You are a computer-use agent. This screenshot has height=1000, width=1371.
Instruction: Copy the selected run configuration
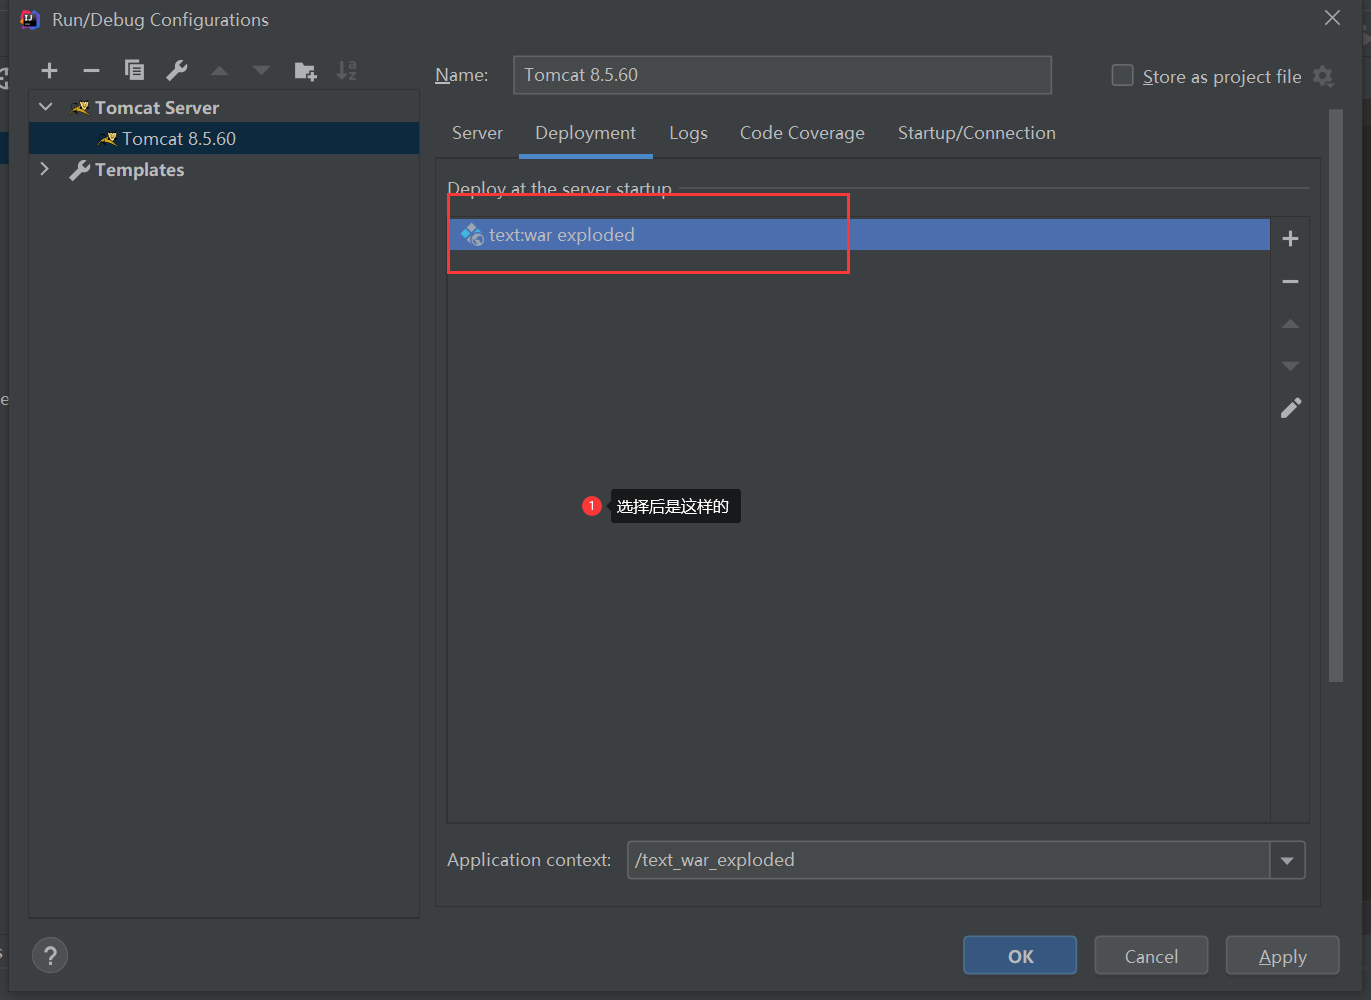tap(134, 70)
